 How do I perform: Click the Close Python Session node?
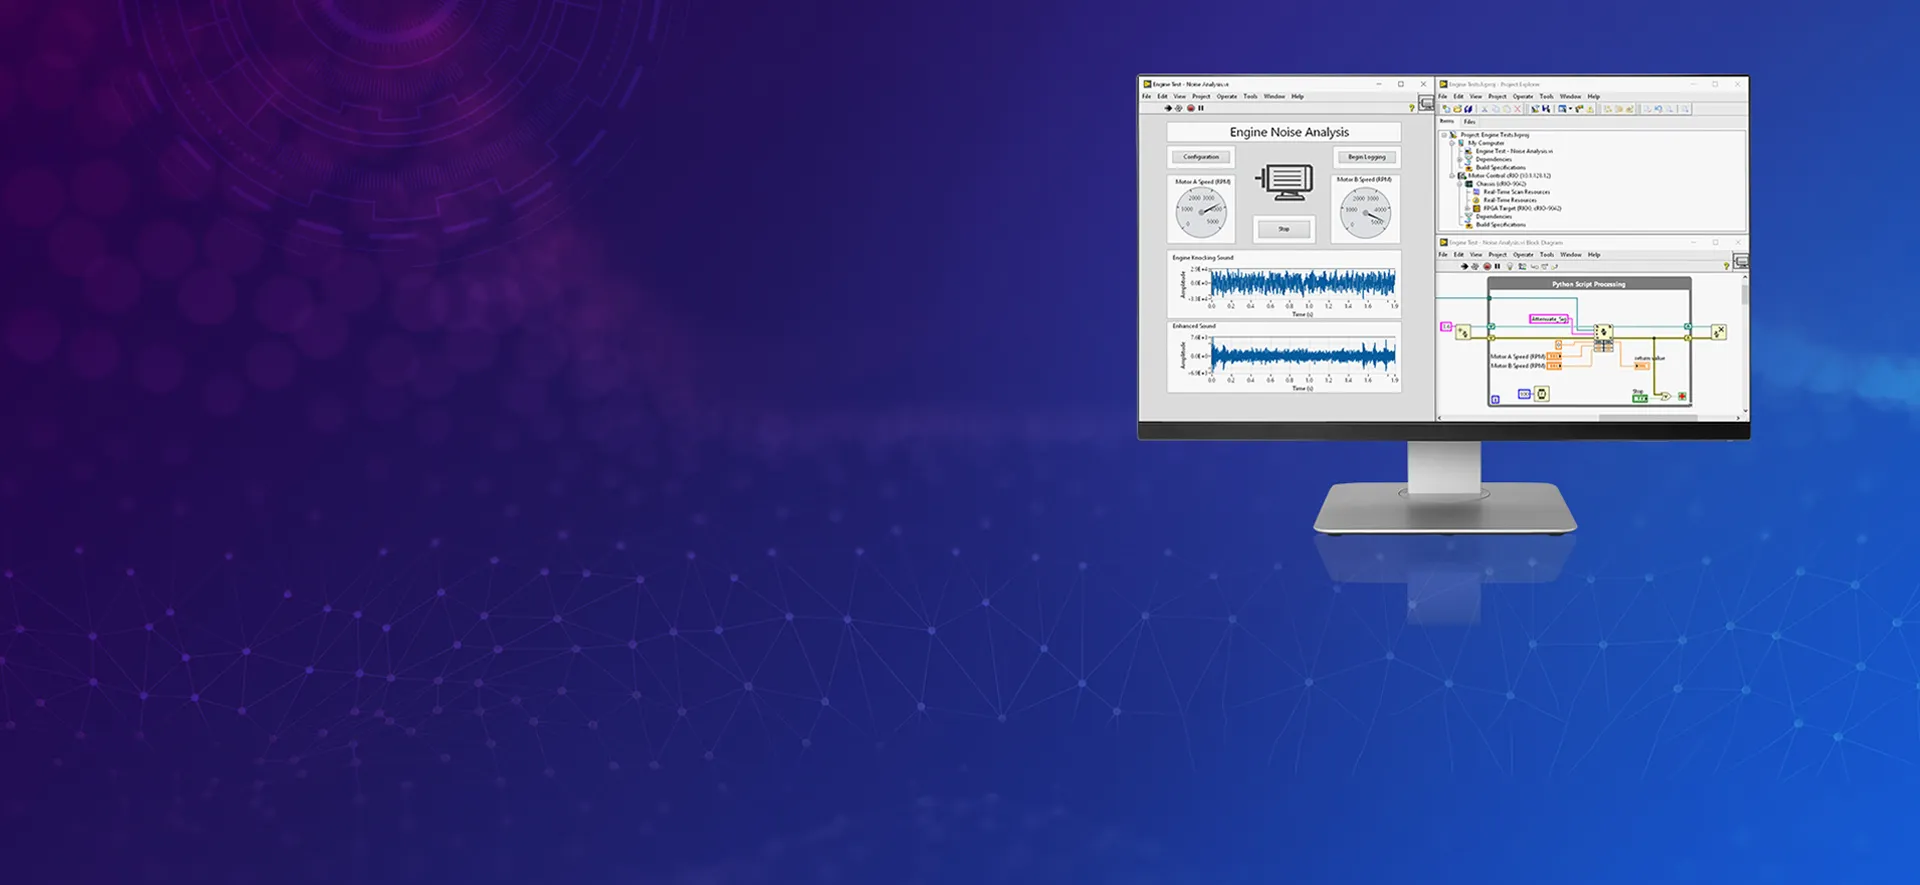tap(1718, 332)
